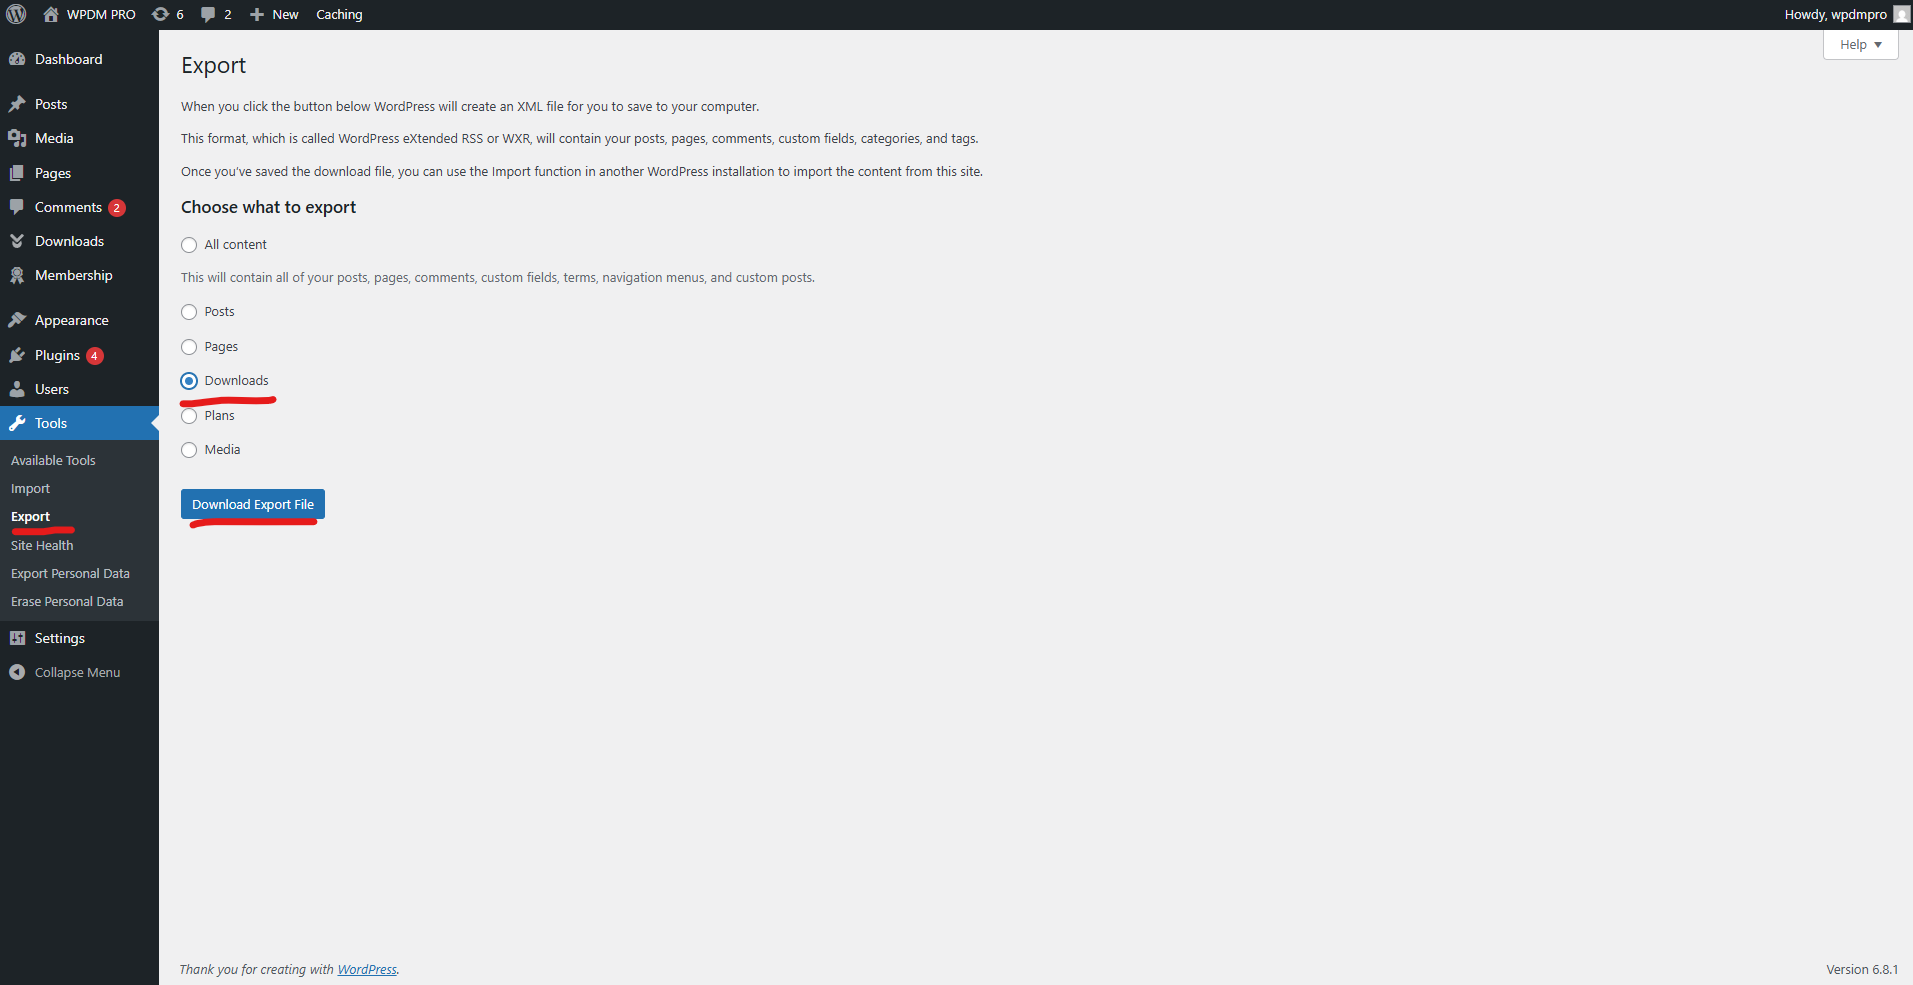Open the WPDM PRO site menu
This screenshot has height=985, width=1913.
89,14
